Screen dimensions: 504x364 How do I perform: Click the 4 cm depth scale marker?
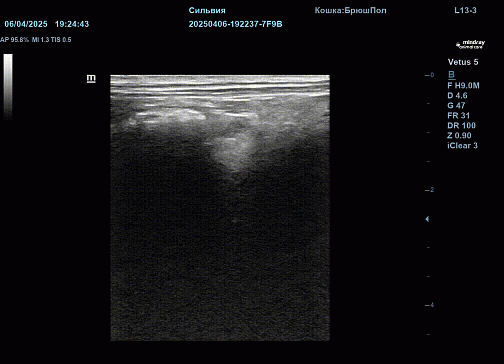(430, 305)
